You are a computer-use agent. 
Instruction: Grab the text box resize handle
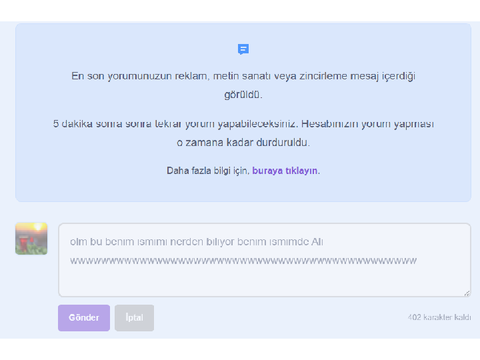[467, 293]
